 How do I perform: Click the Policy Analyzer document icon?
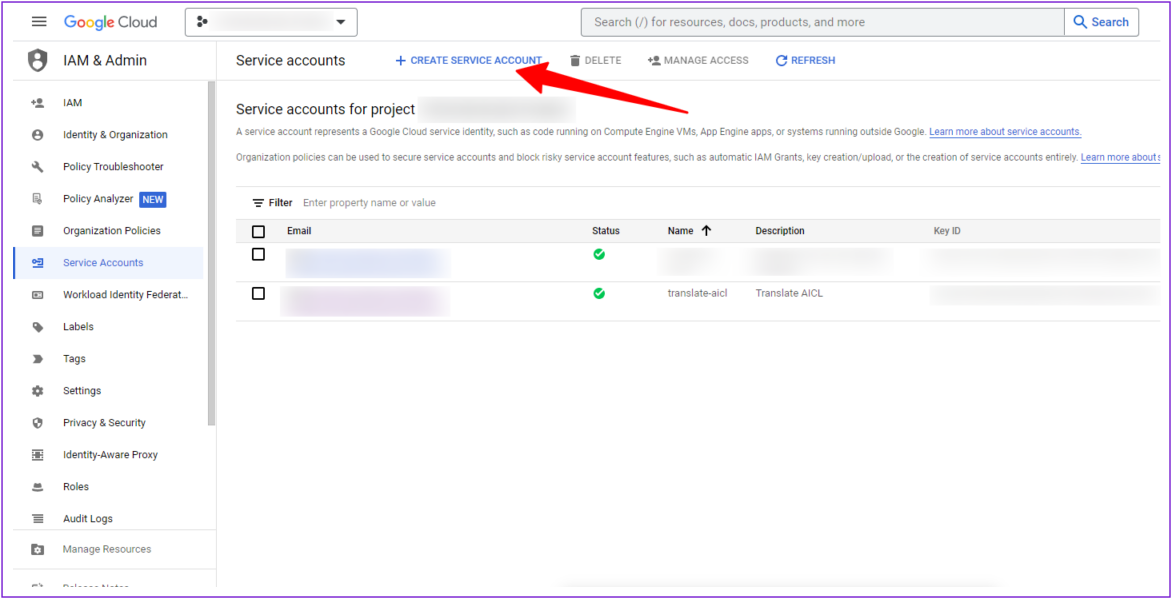click(x=37, y=199)
